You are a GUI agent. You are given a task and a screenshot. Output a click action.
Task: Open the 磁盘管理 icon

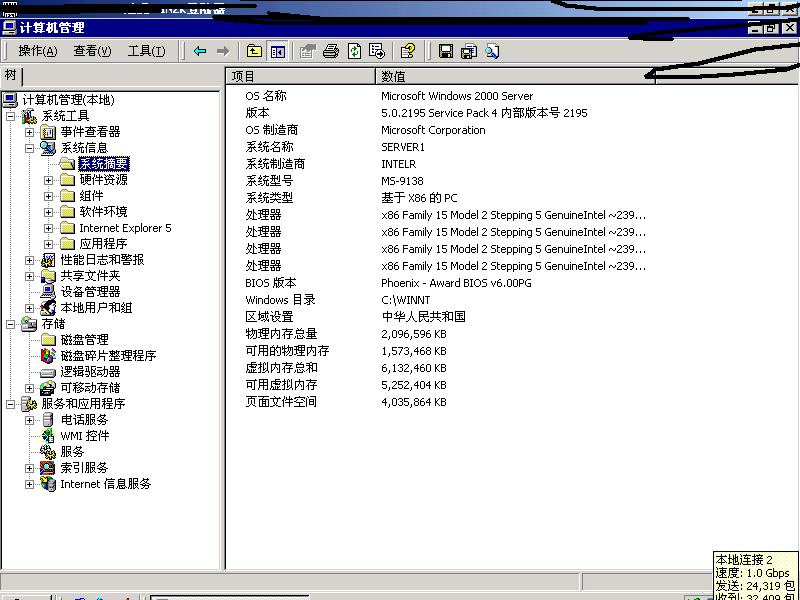click(48, 340)
